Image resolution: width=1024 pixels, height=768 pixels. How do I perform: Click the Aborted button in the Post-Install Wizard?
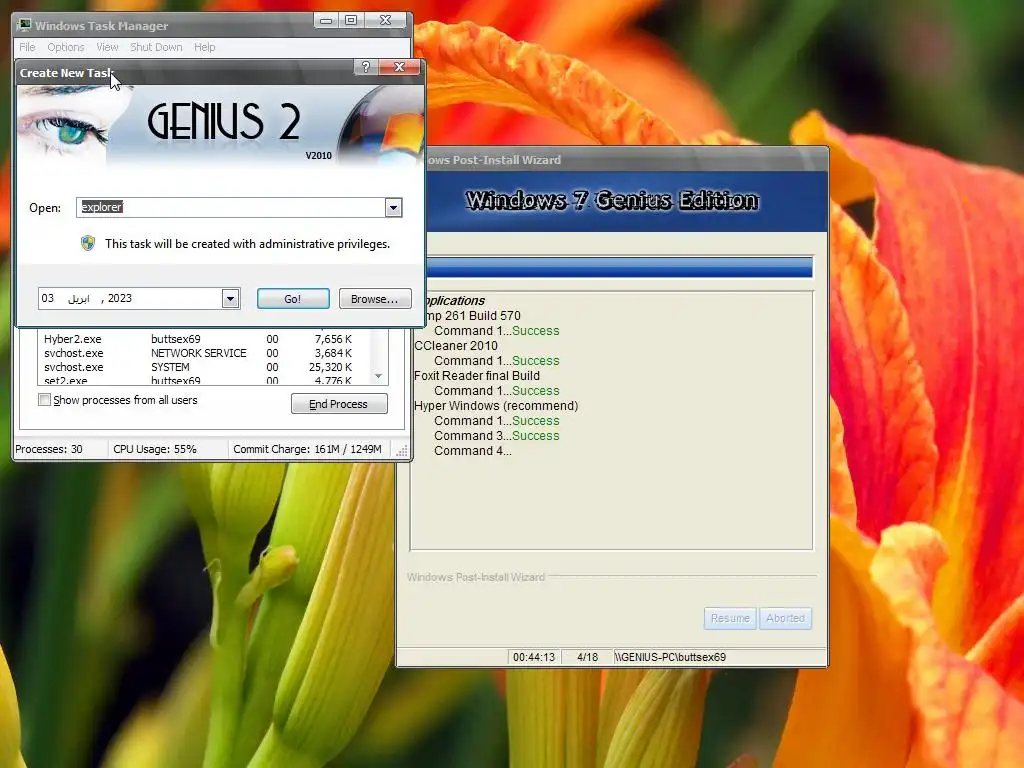tap(786, 618)
